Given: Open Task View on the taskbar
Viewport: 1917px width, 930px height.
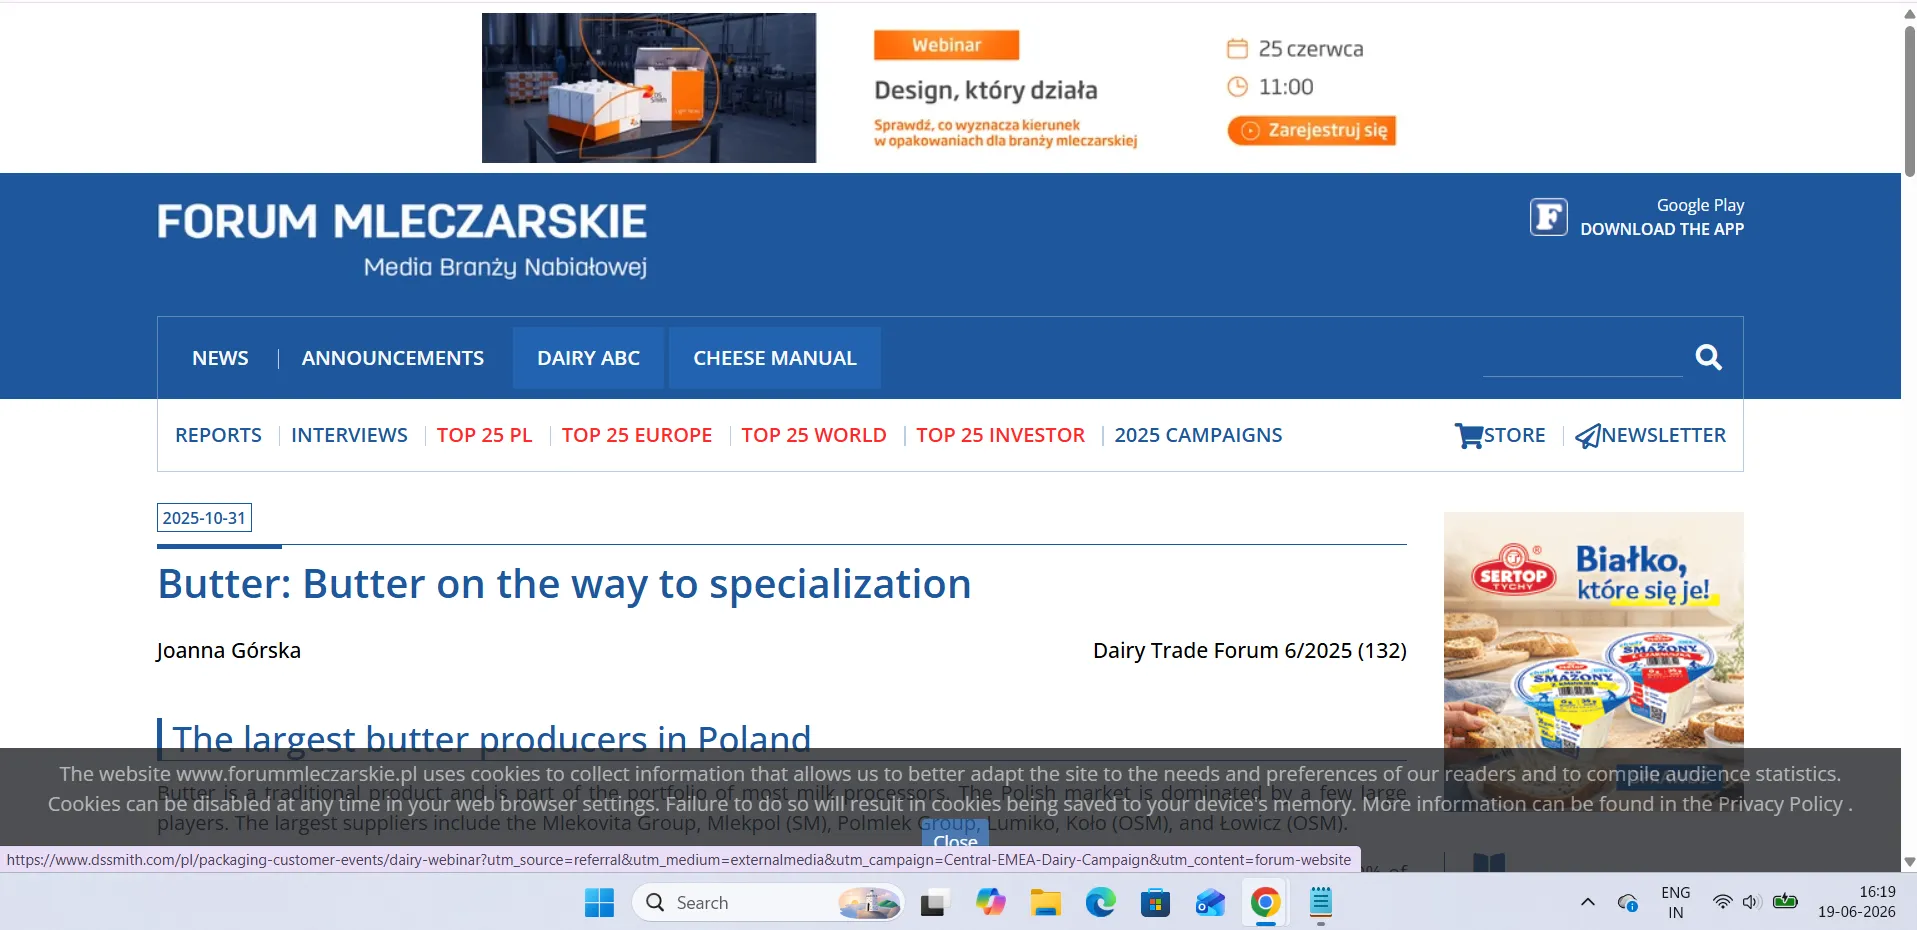Looking at the screenshot, I should pyautogui.click(x=934, y=903).
